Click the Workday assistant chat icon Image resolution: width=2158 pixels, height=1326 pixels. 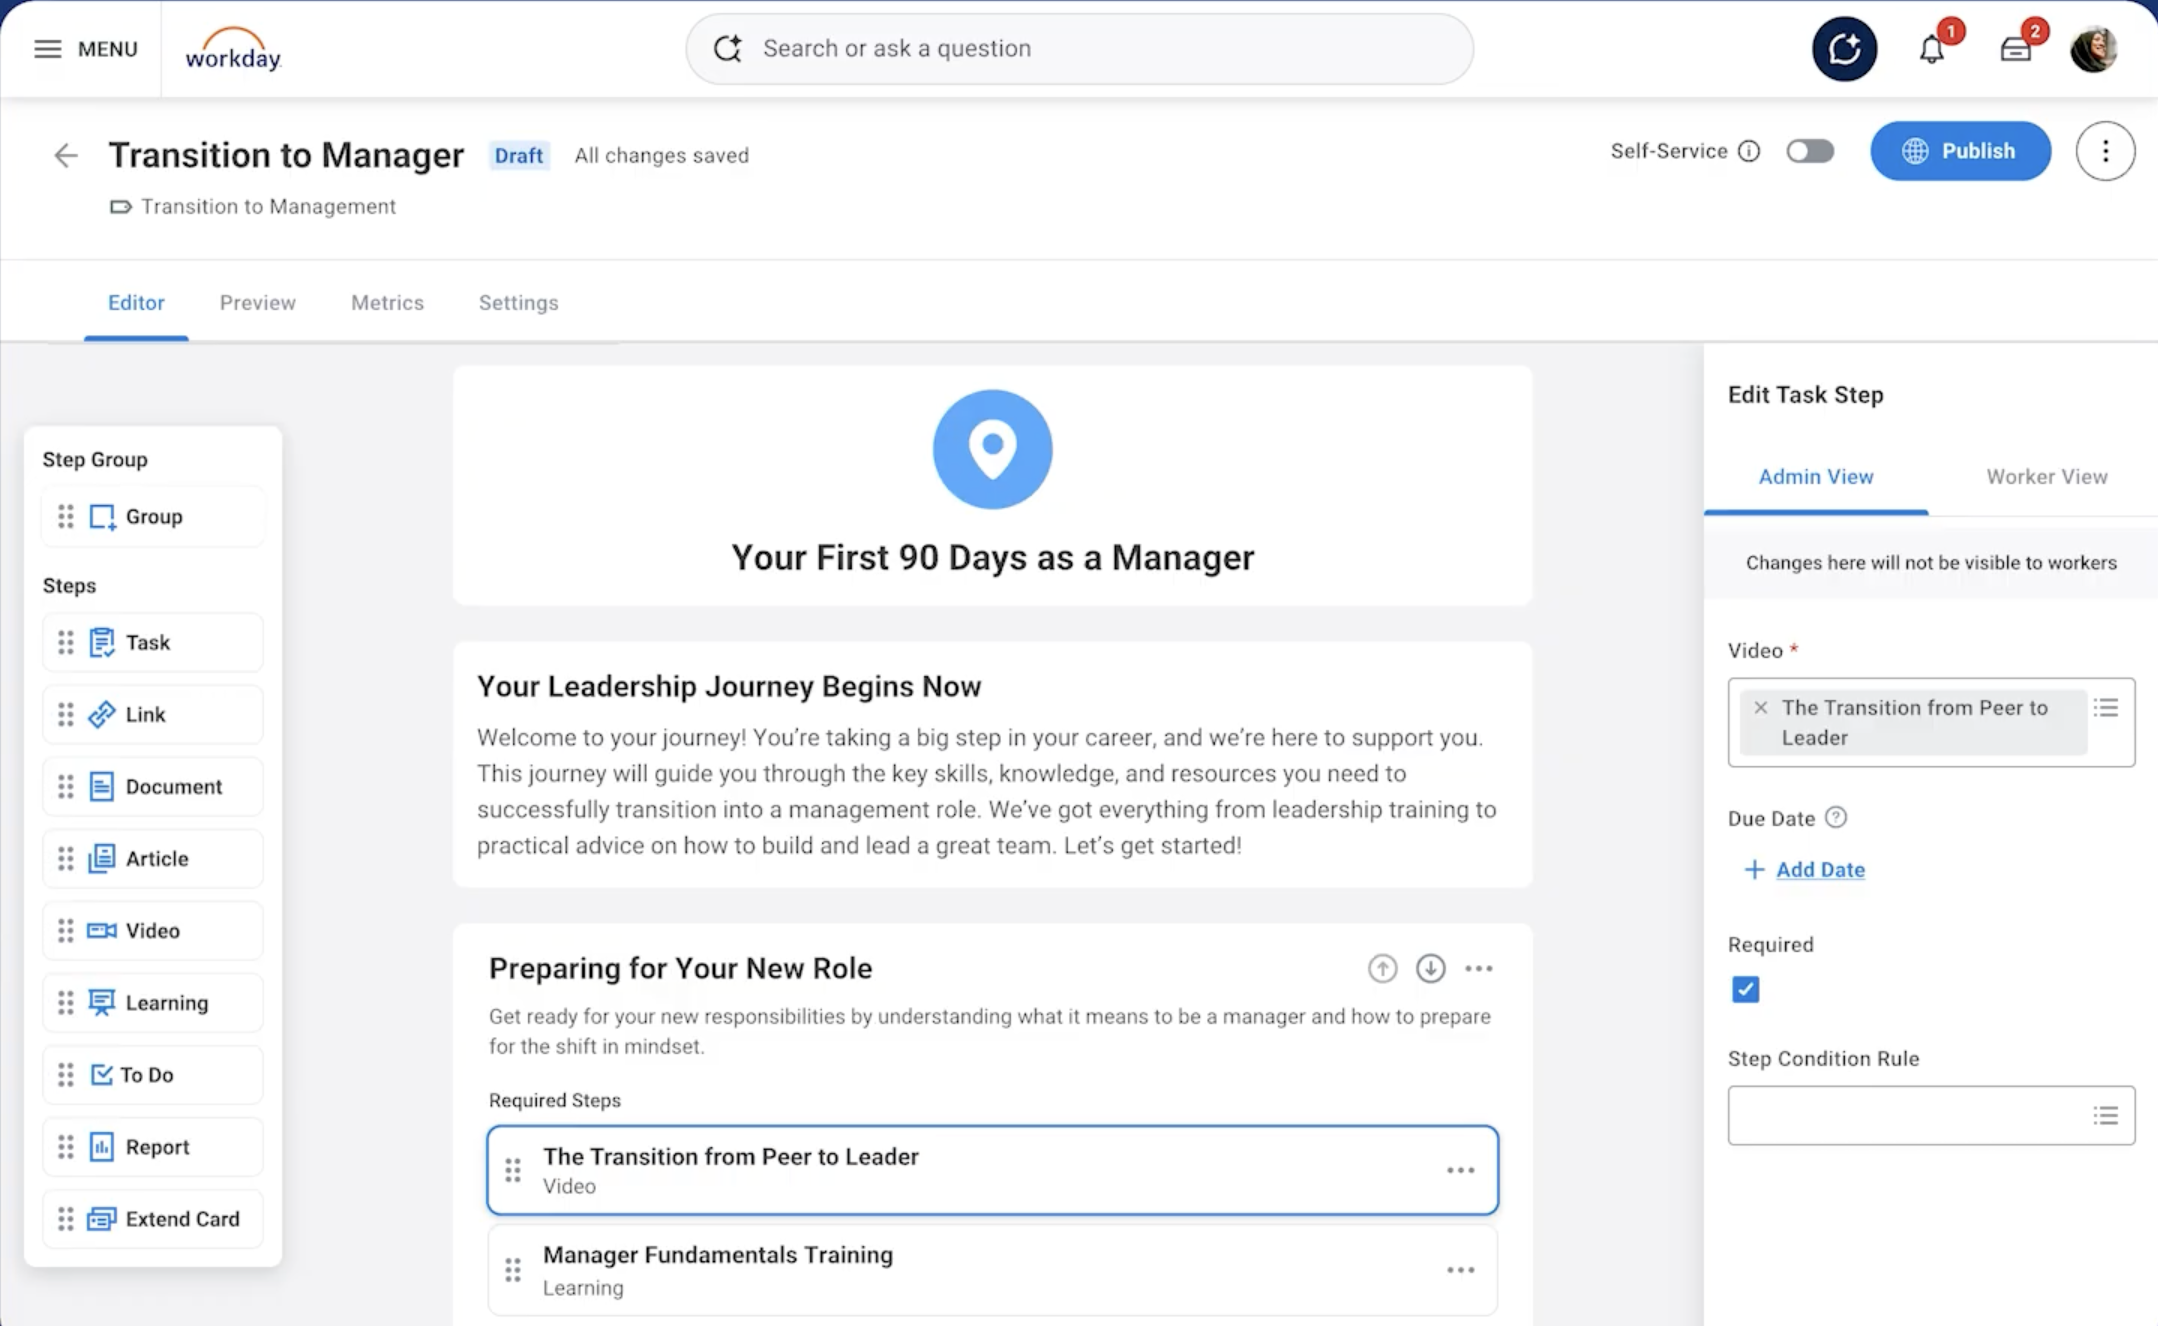pyautogui.click(x=1844, y=49)
